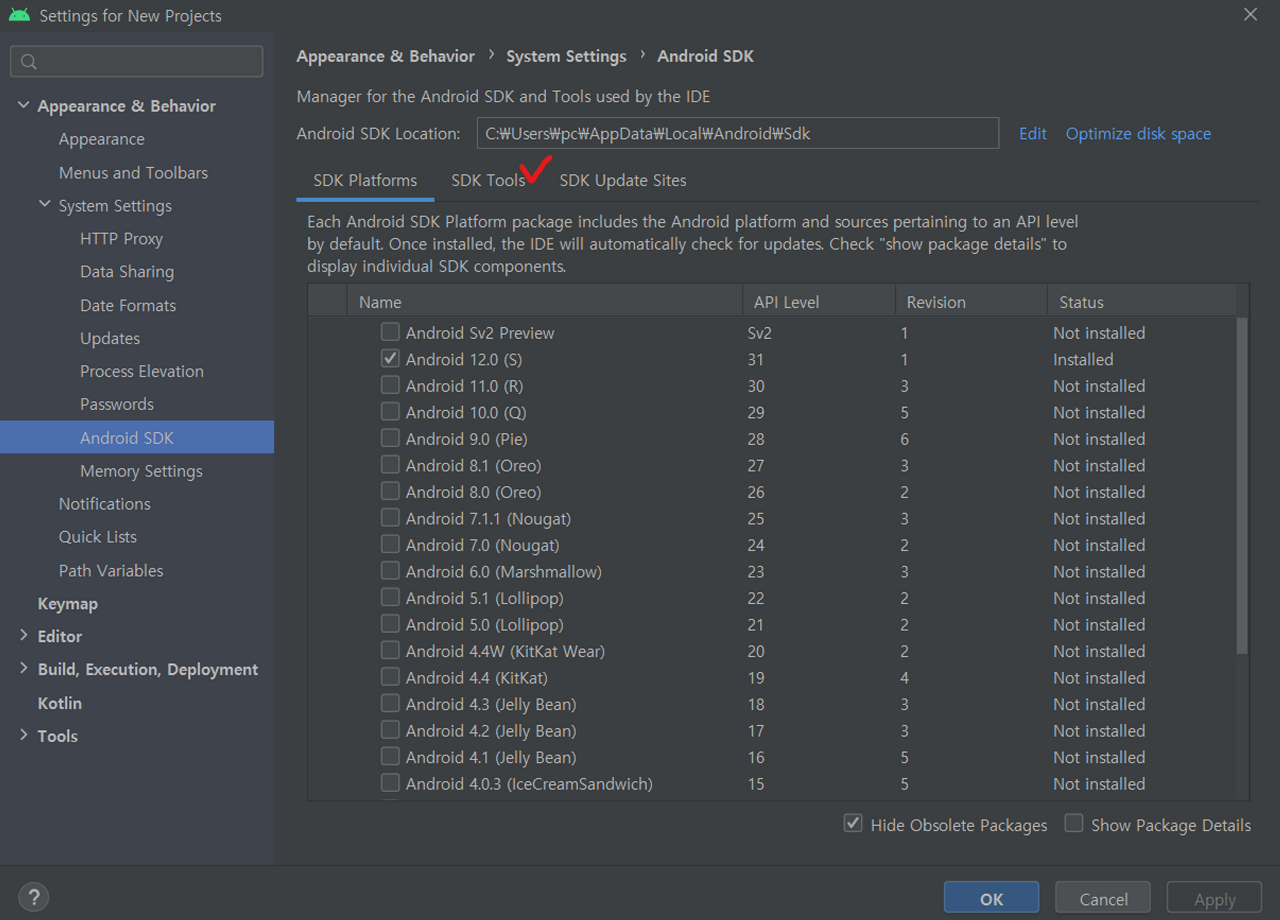The height and width of the screenshot is (920, 1280).
Task: Click API level 31 cell
Action: pos(756,359)
